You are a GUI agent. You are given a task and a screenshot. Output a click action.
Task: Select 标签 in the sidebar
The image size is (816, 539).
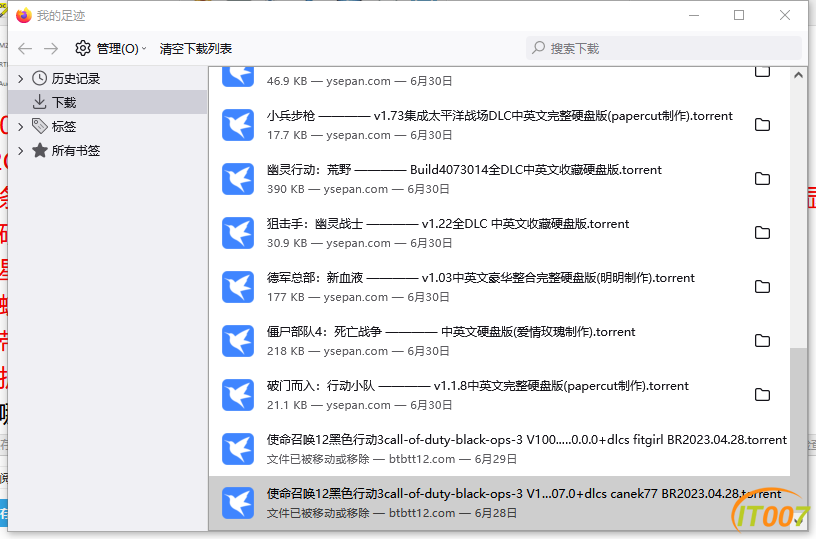tap(63, 126)
